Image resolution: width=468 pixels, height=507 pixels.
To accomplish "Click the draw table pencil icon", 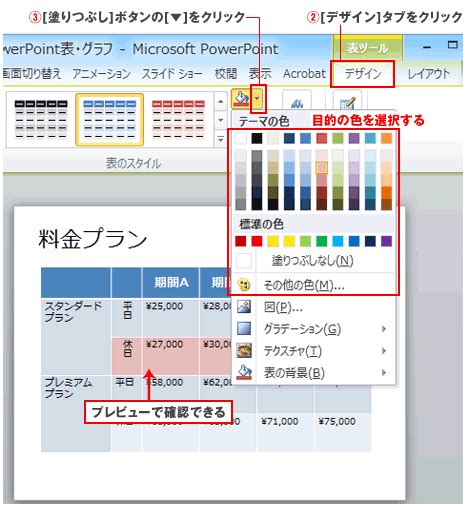I will click(347, 103).
